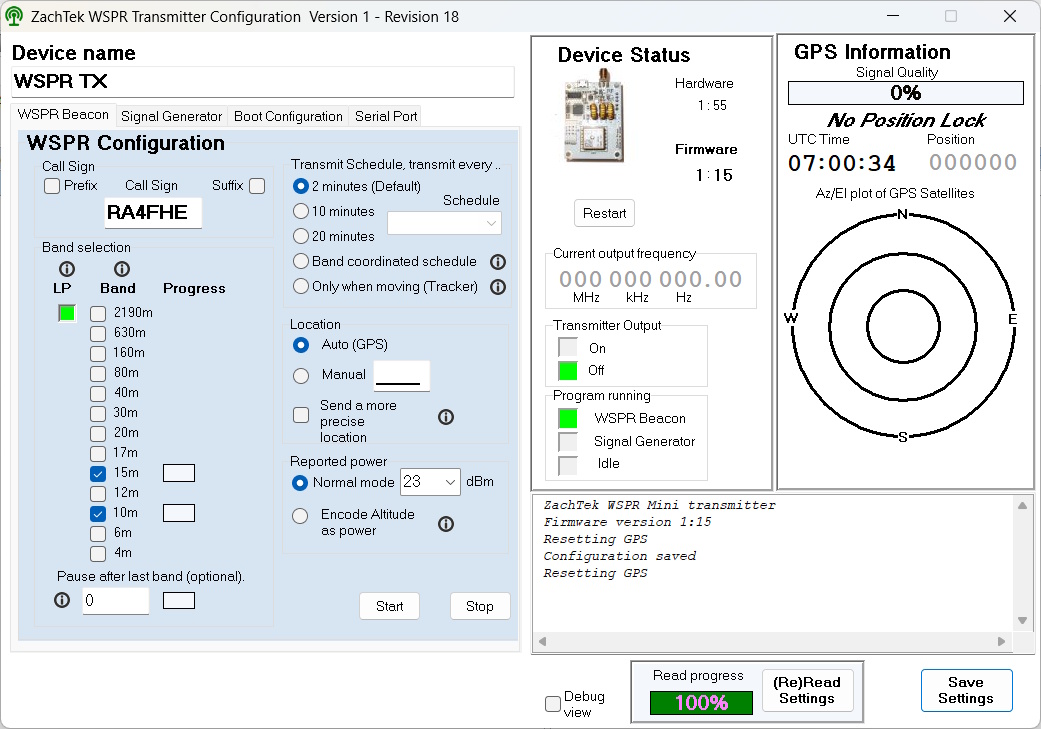
Task: Click info icon above LP column
Action: pos(67,269)
